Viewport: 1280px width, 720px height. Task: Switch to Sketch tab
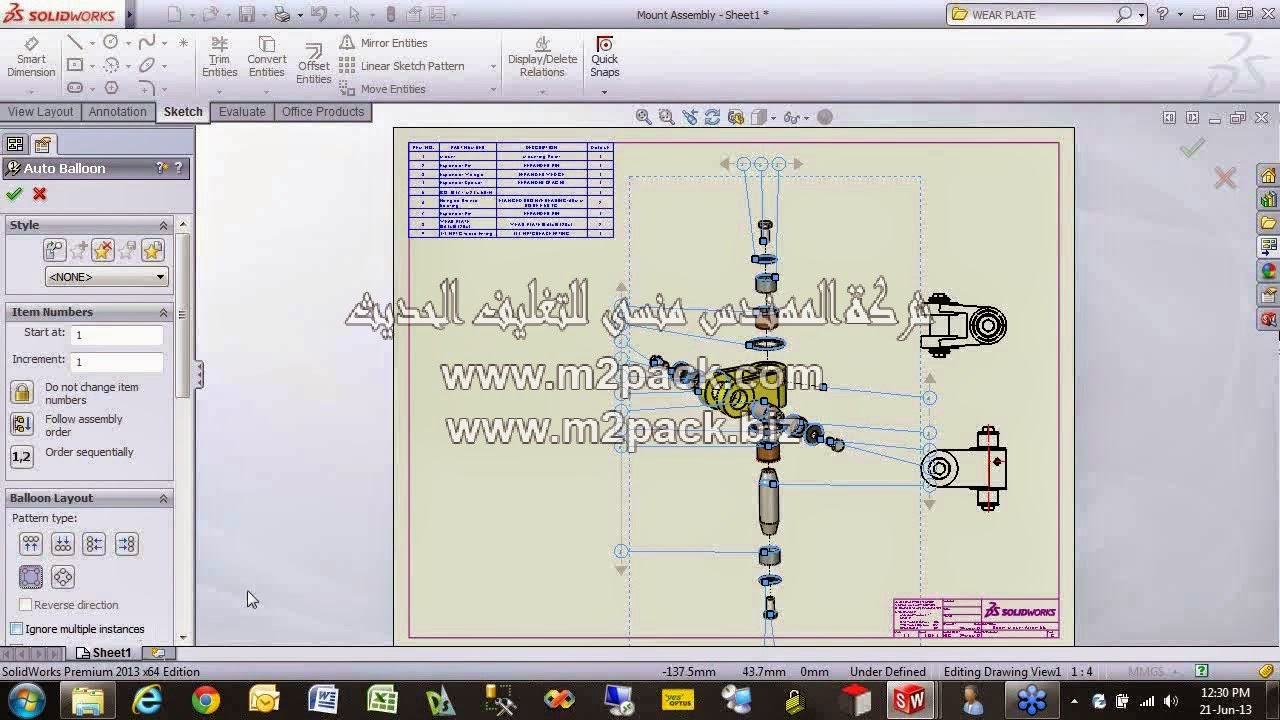point(183,112)
